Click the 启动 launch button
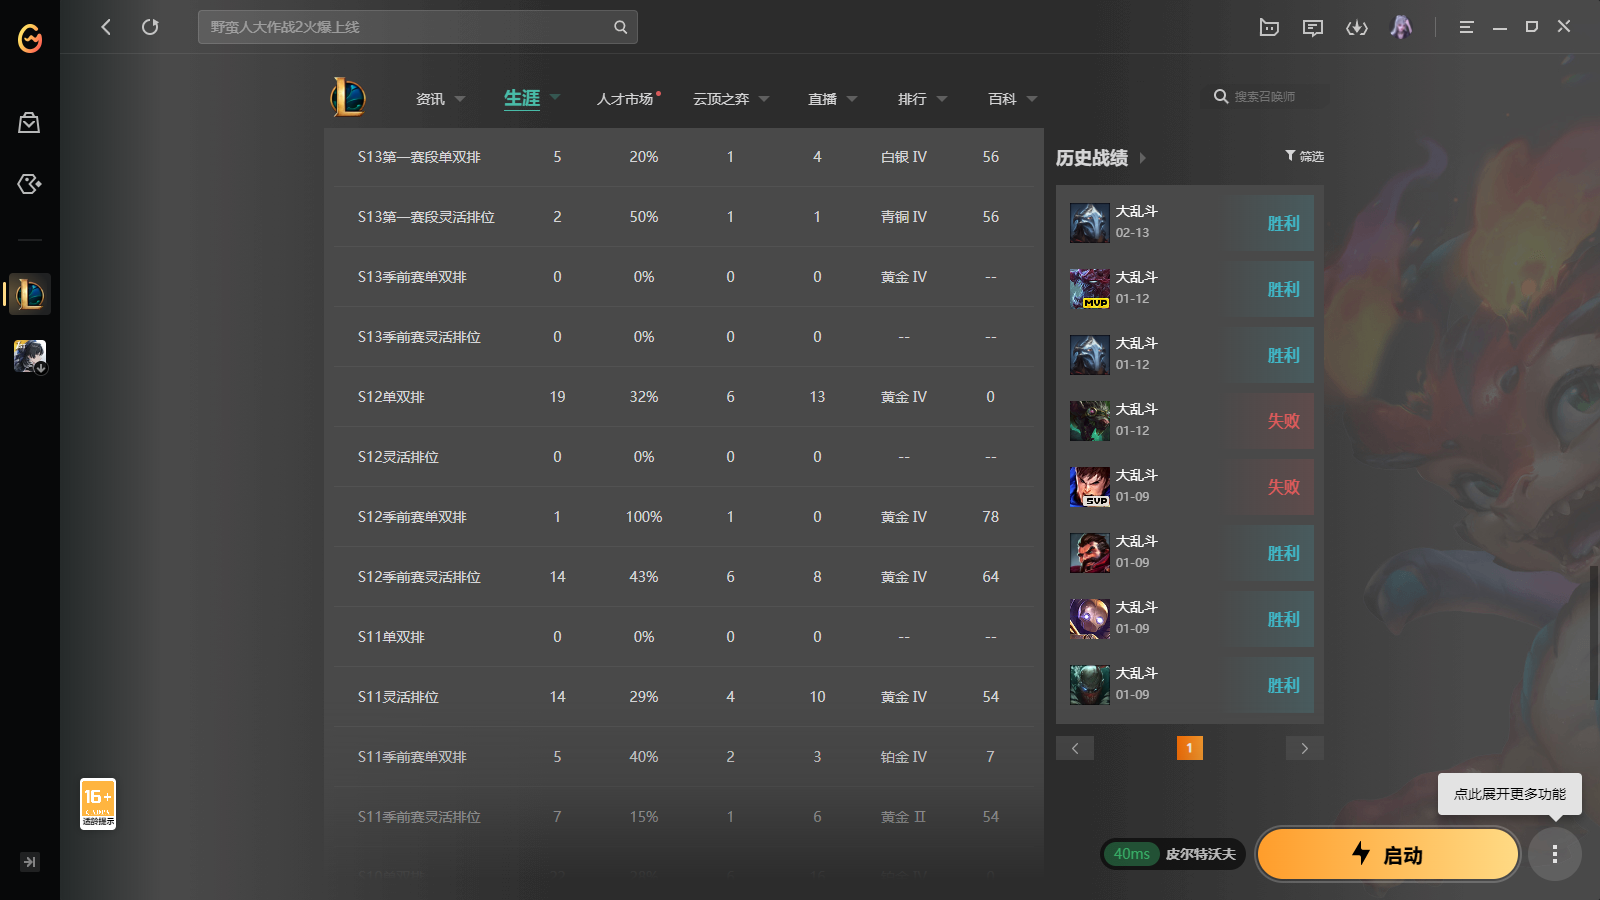 point(1387,854)
